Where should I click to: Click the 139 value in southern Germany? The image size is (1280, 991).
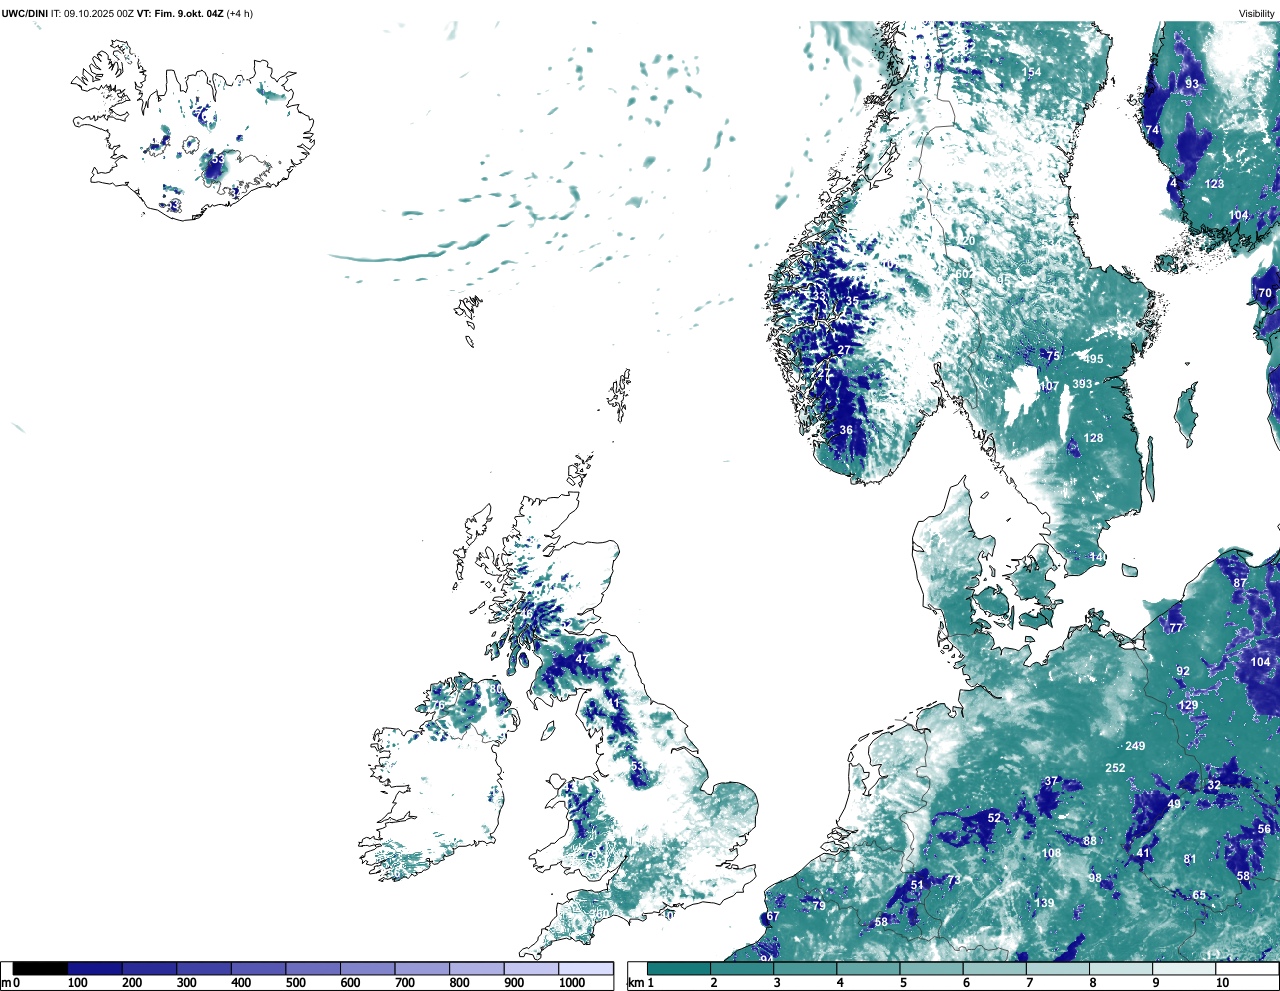coord(1044,903)
